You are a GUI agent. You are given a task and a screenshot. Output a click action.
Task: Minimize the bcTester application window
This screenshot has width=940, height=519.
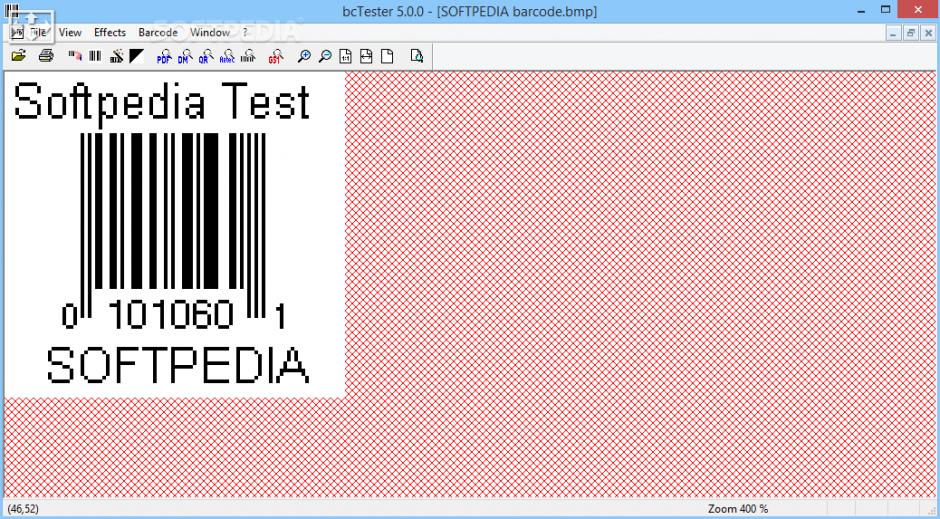862,11
